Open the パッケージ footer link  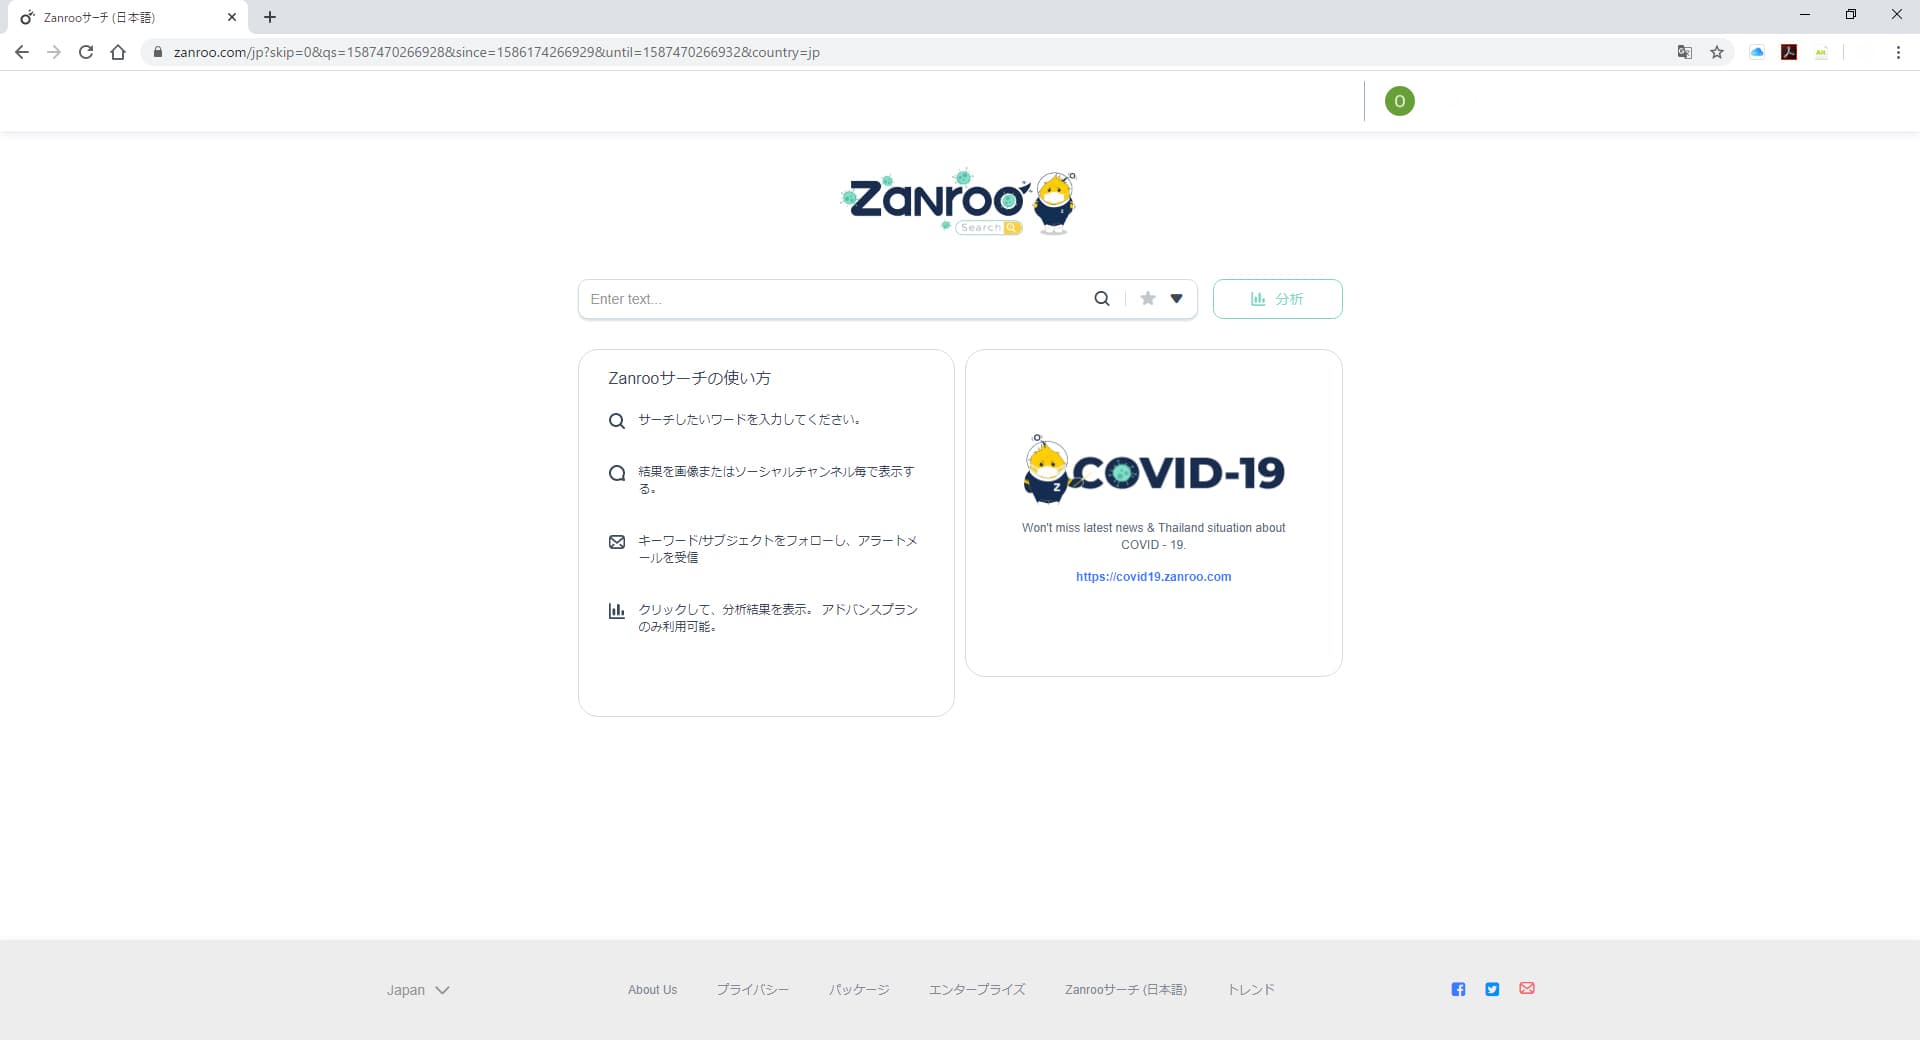click(x=859, y=990)
